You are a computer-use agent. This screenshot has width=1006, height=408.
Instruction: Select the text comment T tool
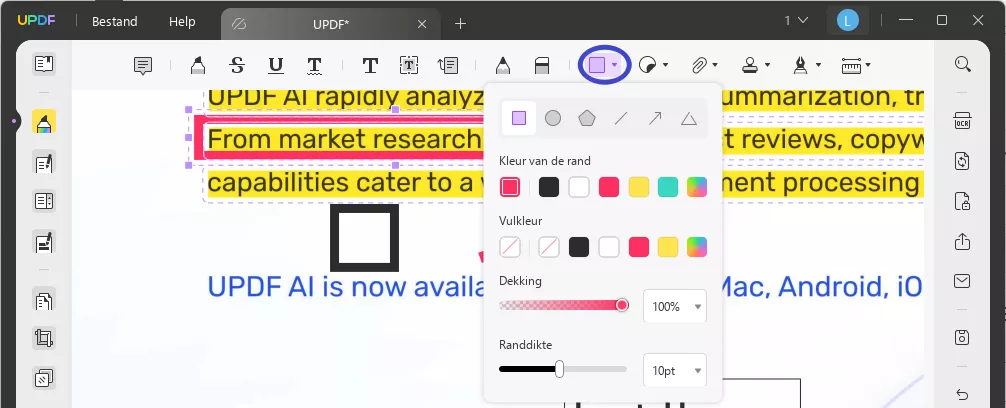(x=370, y=65)
